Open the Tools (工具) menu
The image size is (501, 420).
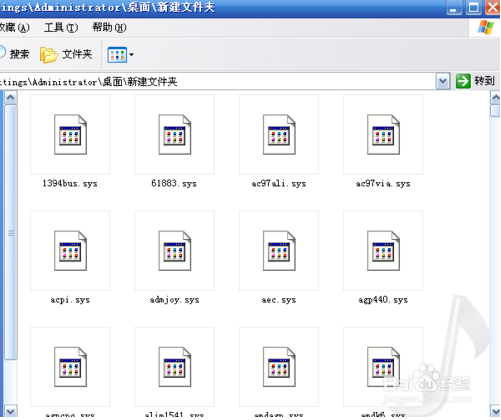[61, 28]
